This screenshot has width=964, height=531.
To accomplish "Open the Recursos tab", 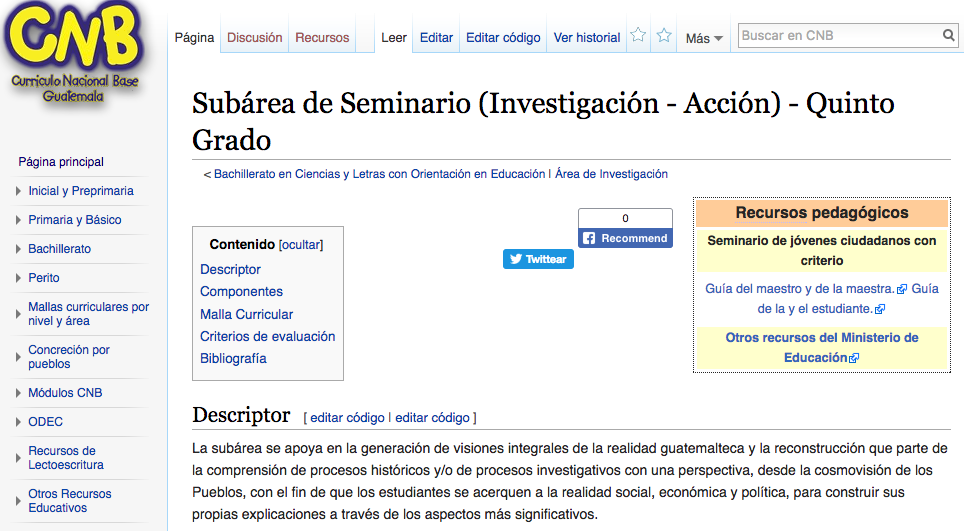I will click(322, 37).
